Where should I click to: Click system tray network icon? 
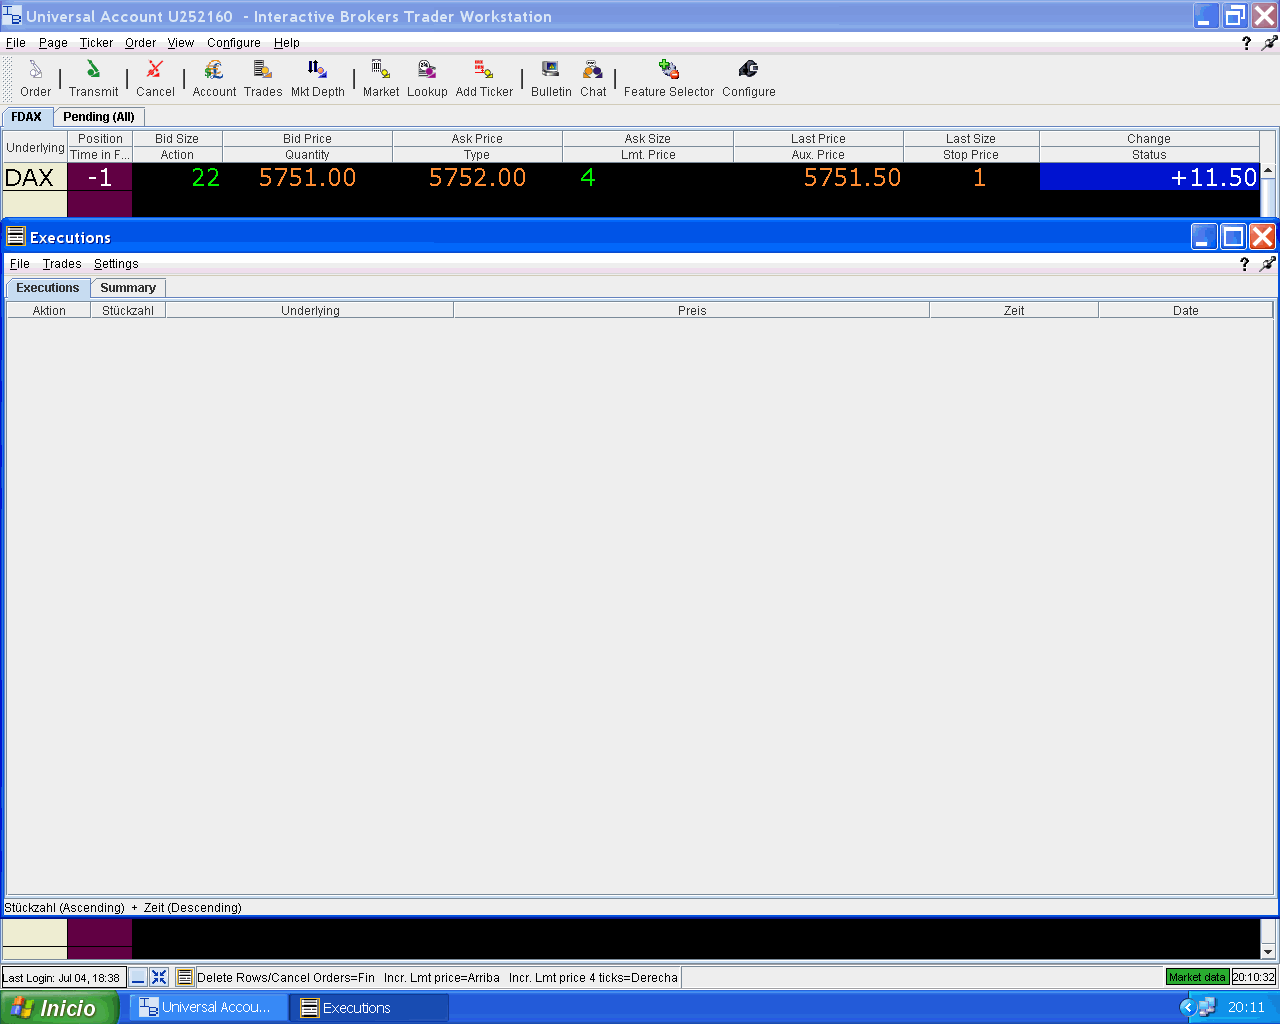coord(1207,1007)
